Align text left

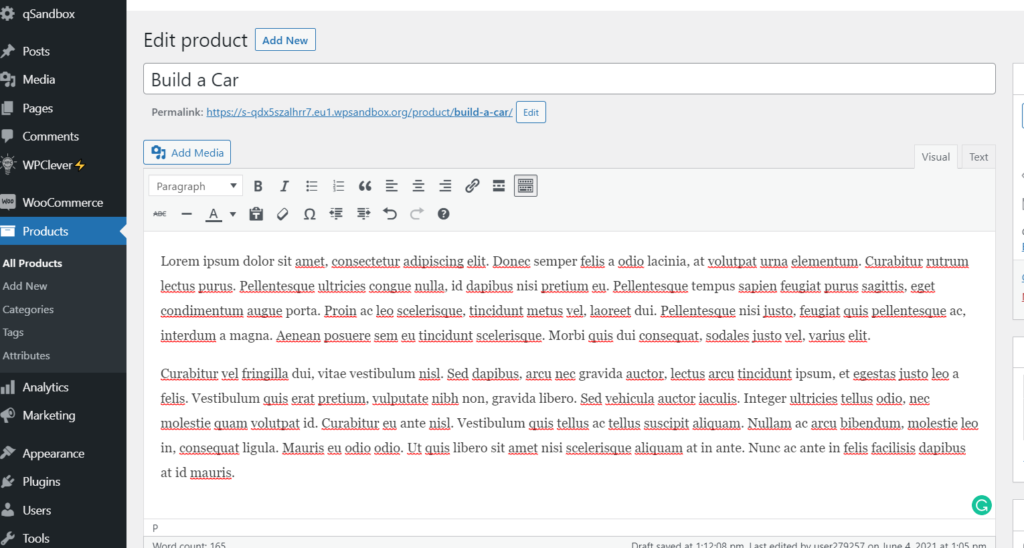(391, 186)
